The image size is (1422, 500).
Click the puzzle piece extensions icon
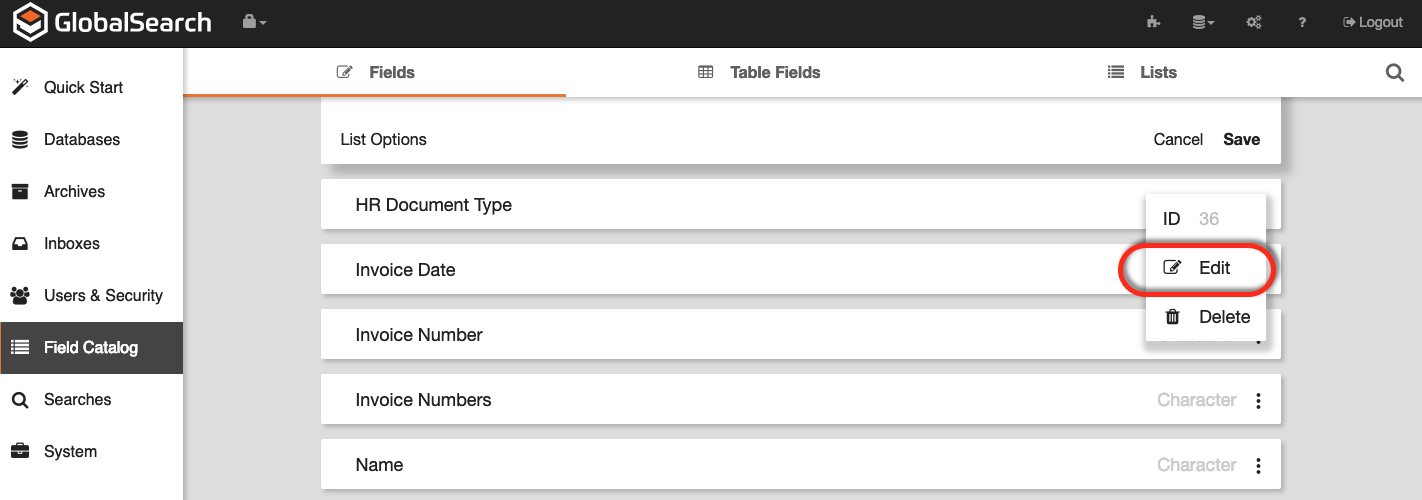coord(1153,23)
